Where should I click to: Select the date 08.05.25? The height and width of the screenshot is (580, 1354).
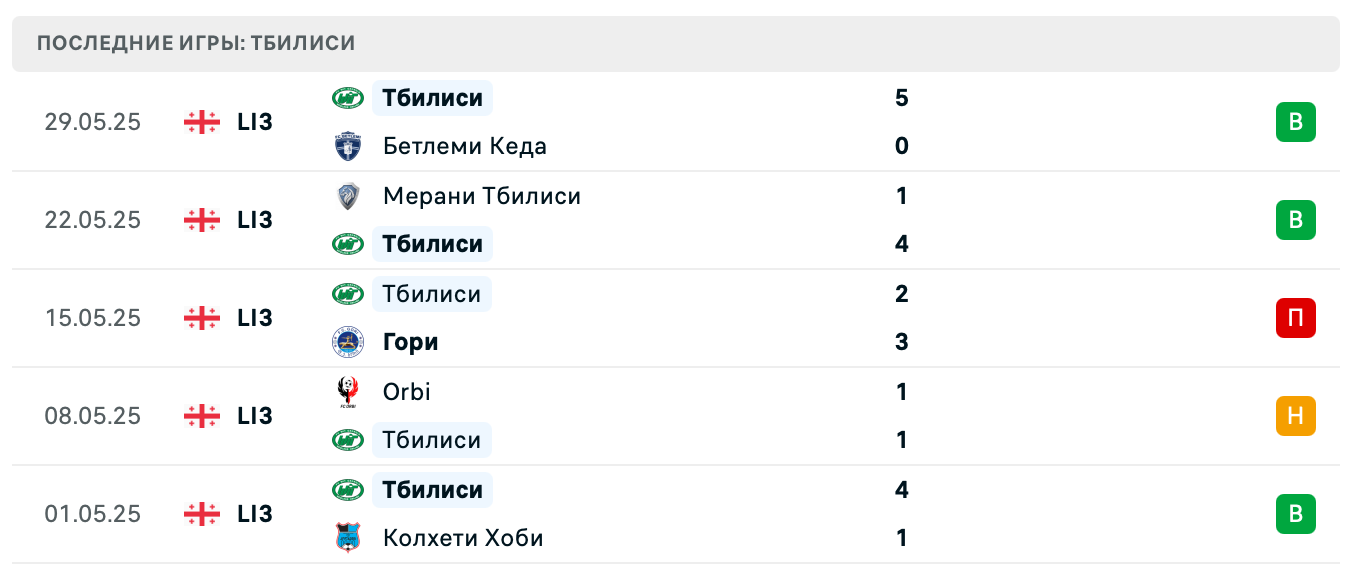pos(93,416)
